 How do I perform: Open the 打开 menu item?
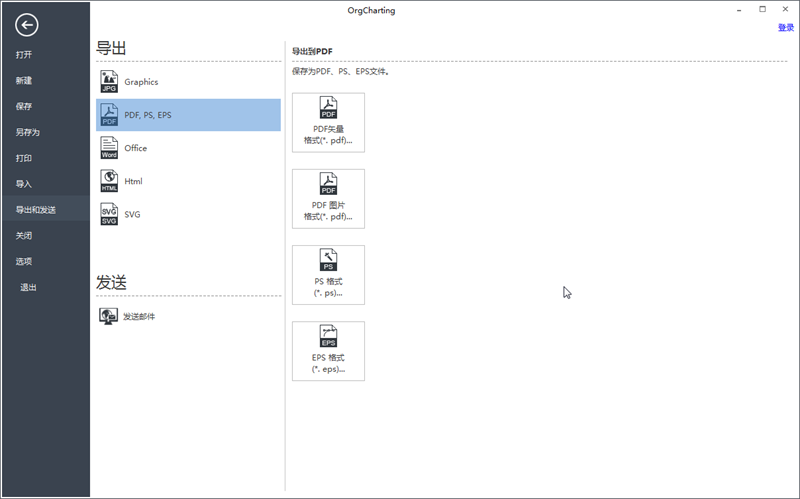[24, 55]
